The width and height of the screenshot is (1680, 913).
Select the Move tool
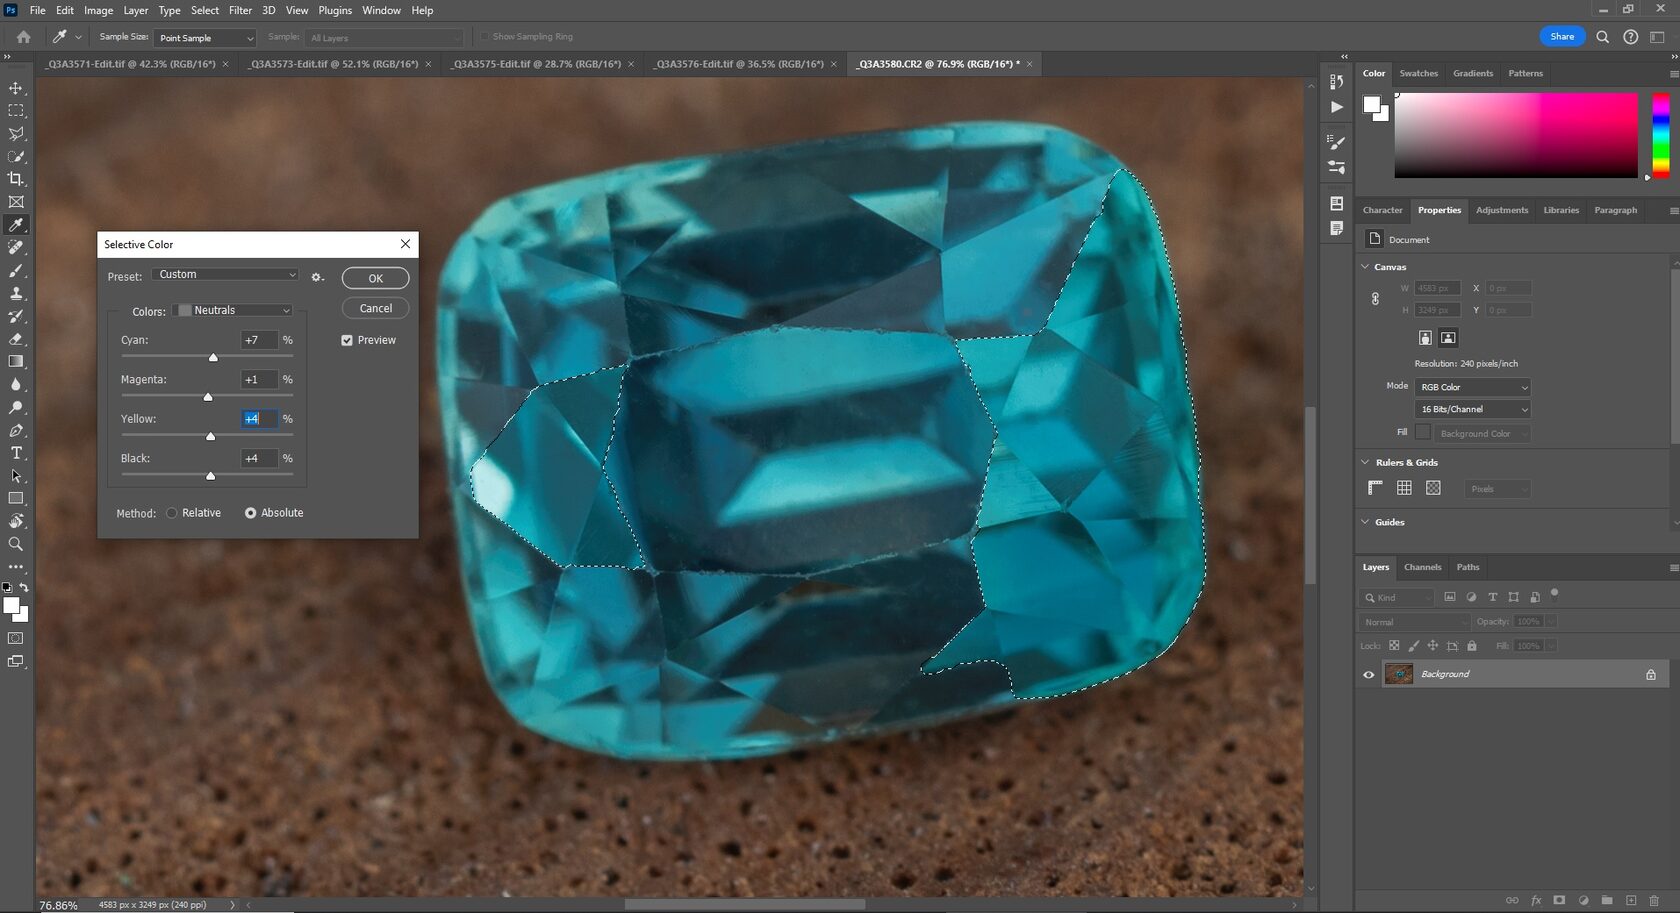click(x=15, y=88)
